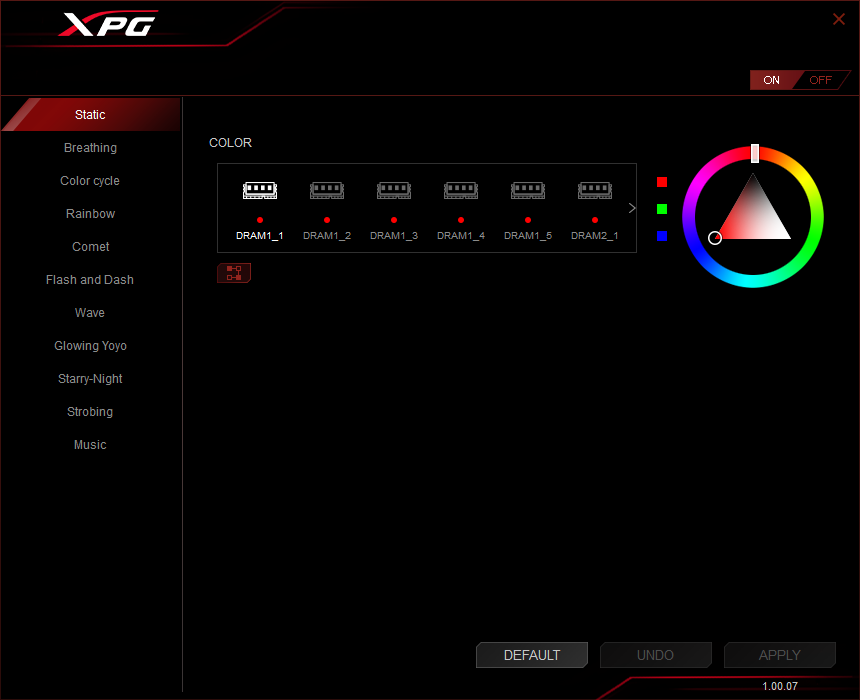Pick the blue preset color swatch

click(662, 236)
